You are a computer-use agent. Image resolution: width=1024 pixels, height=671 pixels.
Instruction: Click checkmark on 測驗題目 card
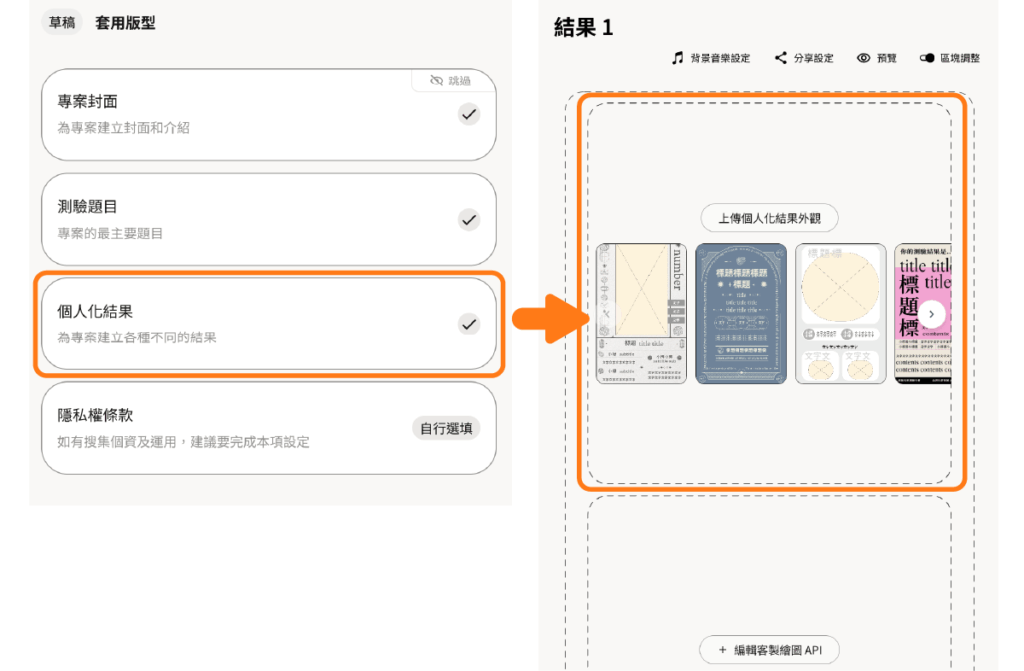(469, 220)
